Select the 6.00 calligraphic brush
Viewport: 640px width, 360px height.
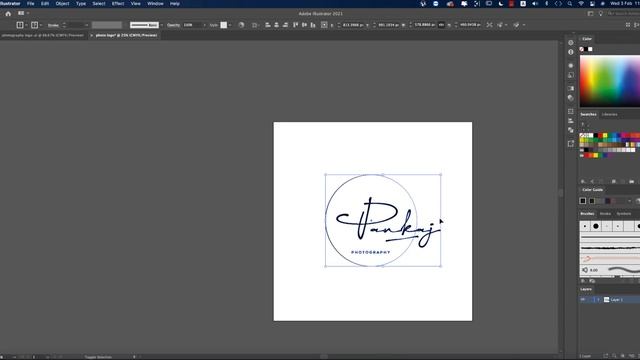pyautogui.click(x=610, y=270)
